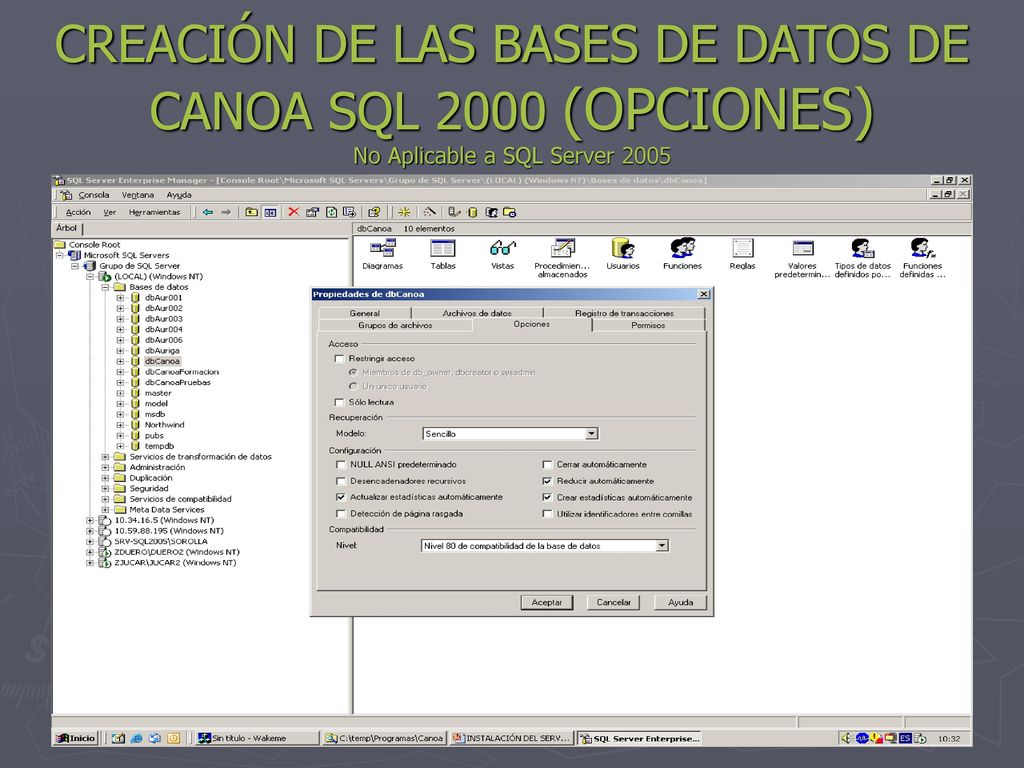Open the Tablas icon
This screenshot has height=768, width=1024.
tap(443, 254)
